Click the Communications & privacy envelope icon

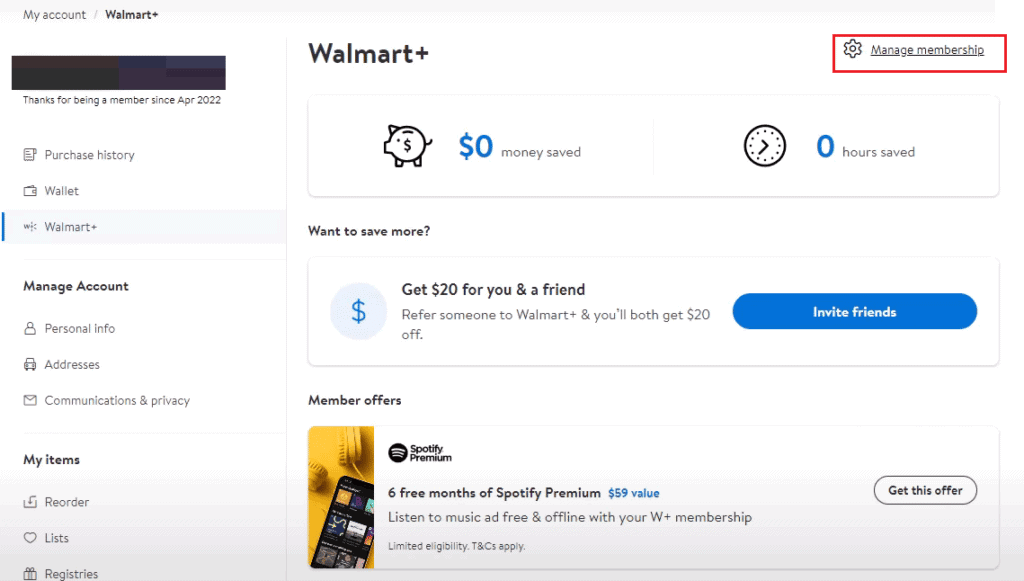[x=30, y=401]
